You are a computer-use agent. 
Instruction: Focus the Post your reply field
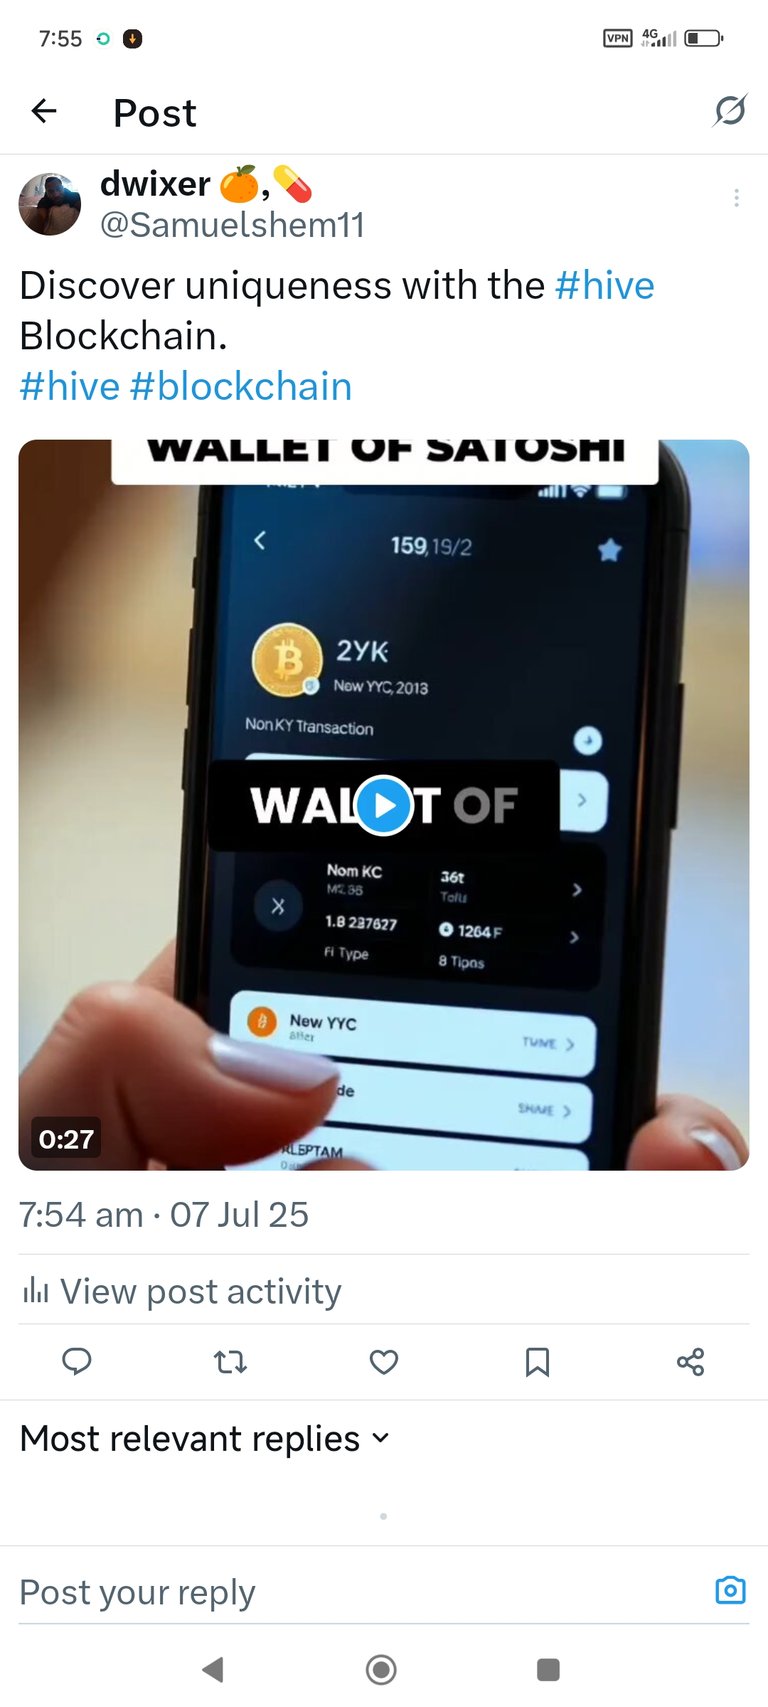[x=360, y=1591]
